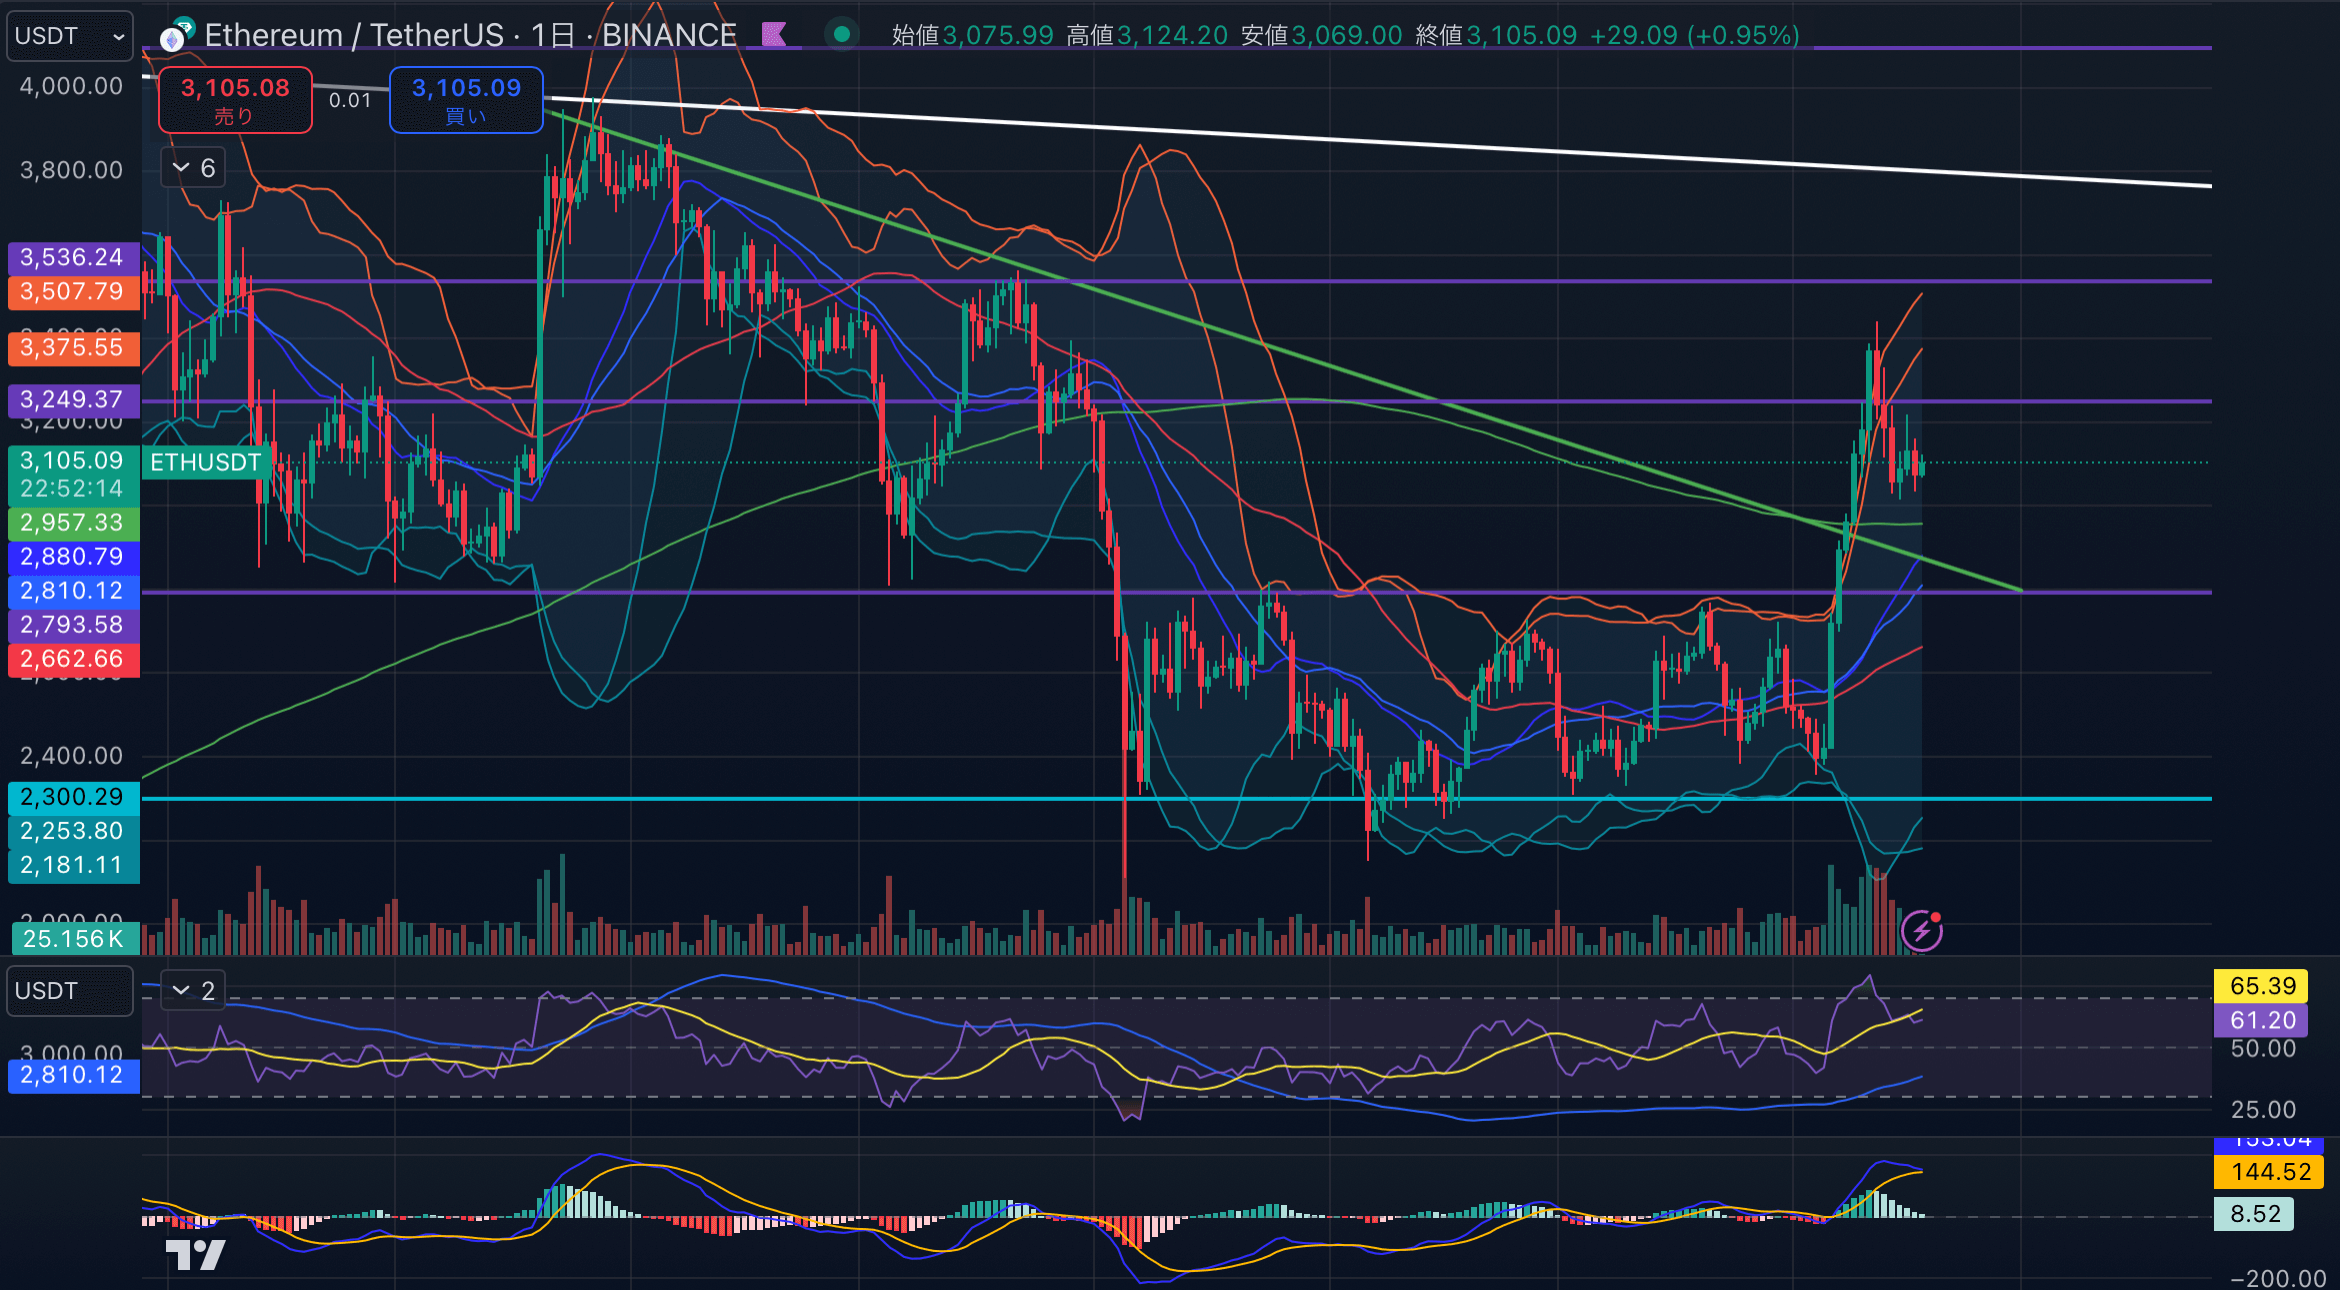
Task: Select the 2,300.29 cyan price label
Action: 73,796
